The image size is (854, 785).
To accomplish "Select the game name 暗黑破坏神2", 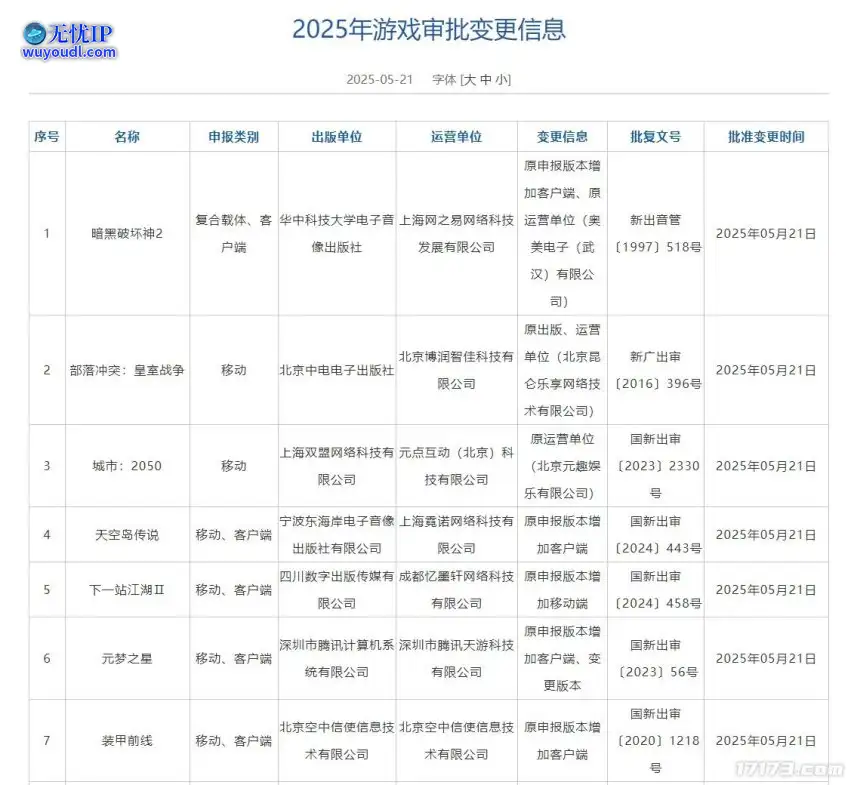I will click(x=127, y=234).
